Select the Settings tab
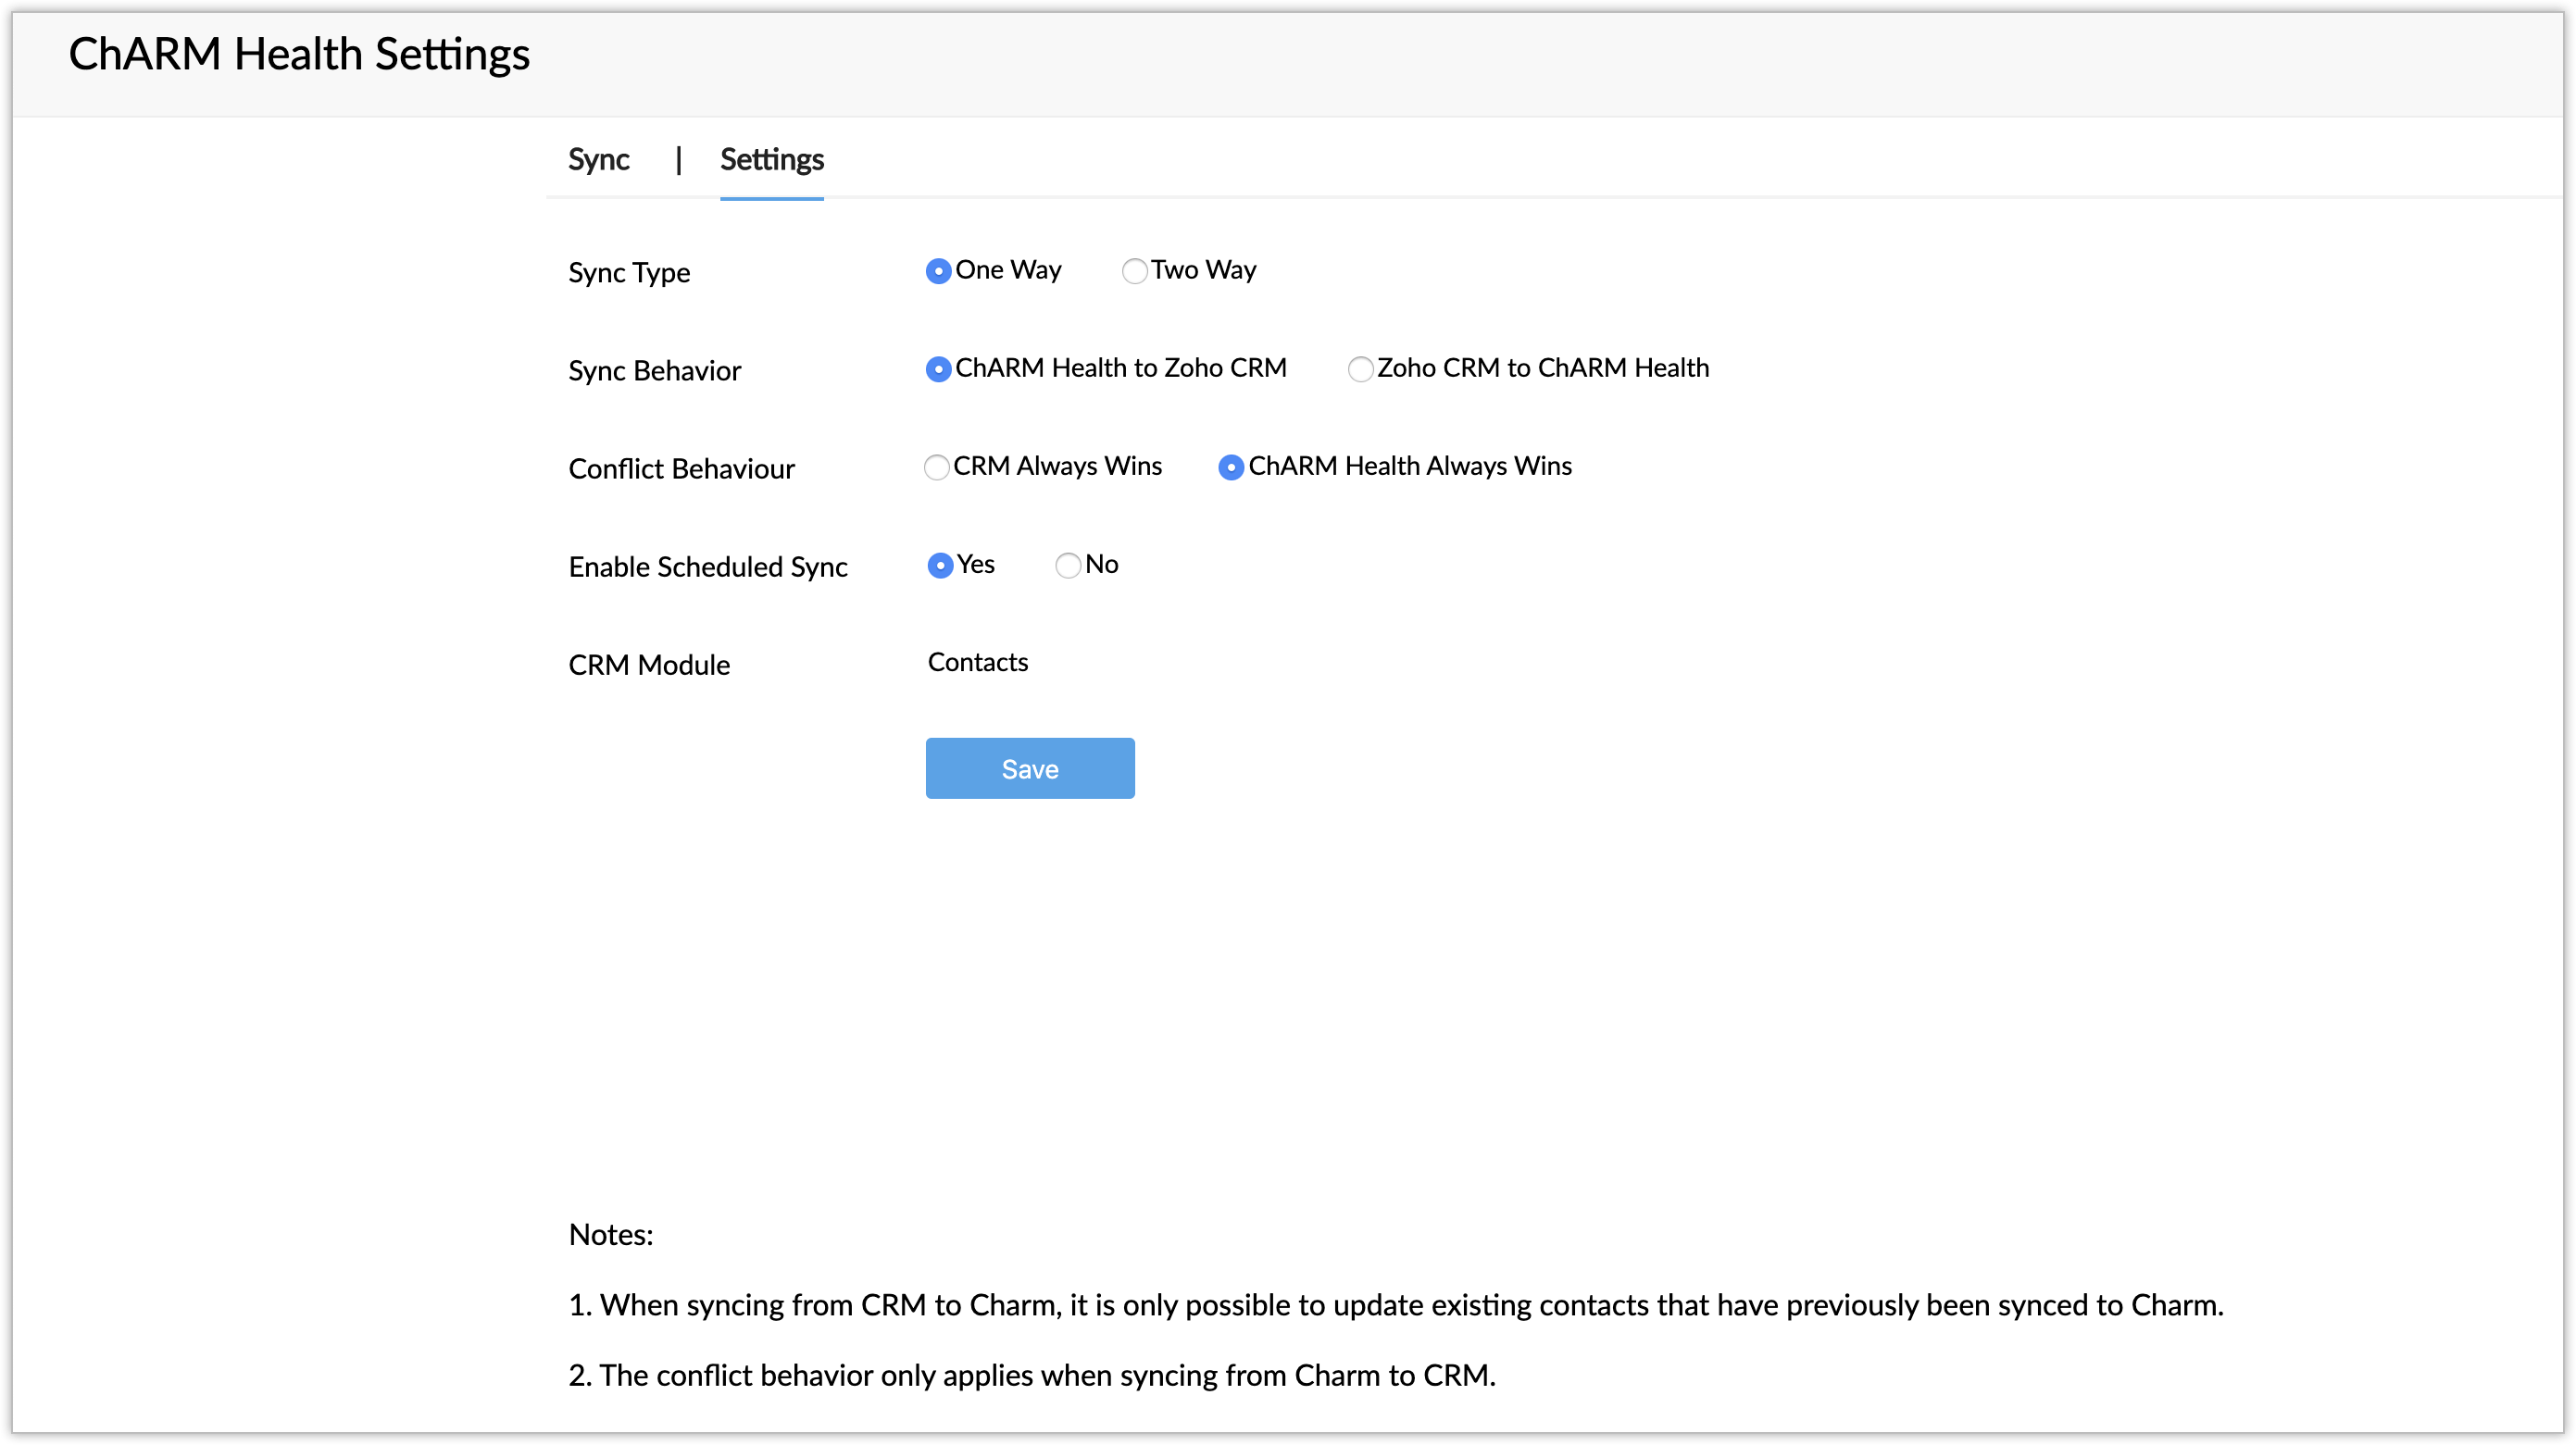The image size is (2576, 1445). click(x=771, y=160)
